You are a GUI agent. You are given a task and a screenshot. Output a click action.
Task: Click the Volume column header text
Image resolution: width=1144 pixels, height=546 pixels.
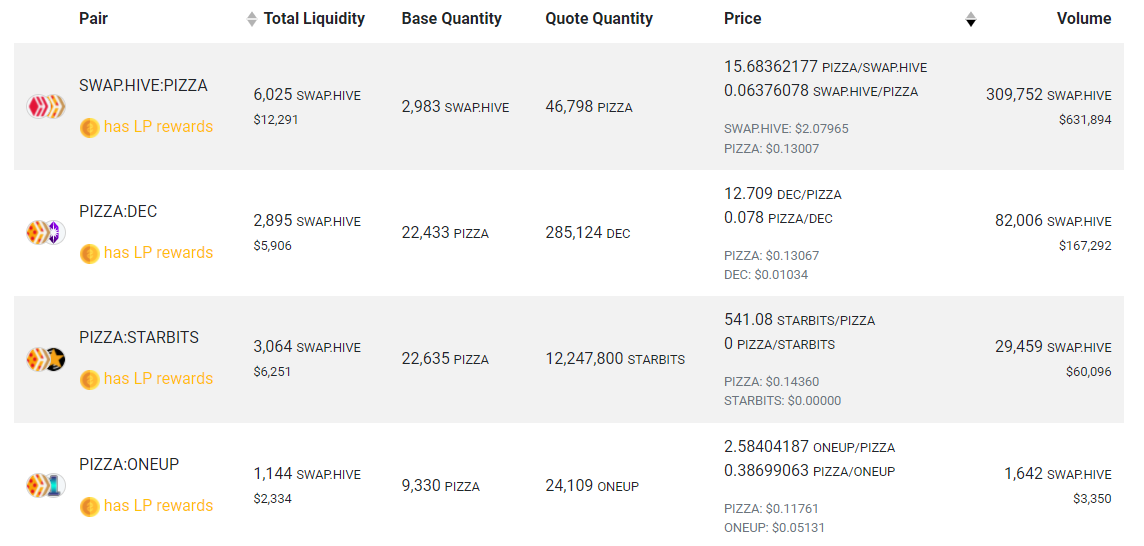(x=1084, y=19)
